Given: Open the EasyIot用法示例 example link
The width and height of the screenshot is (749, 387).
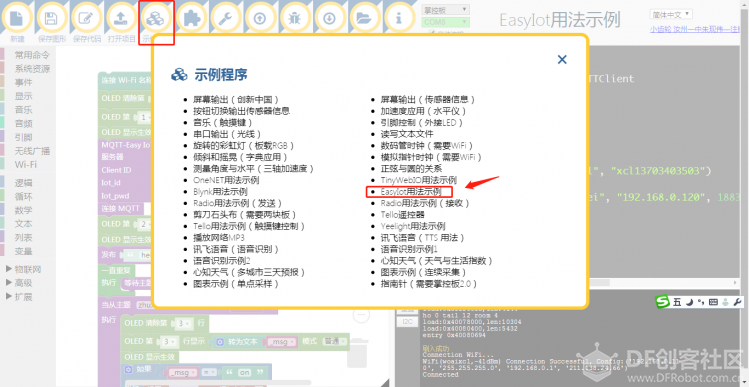Looking at the screenshot, I should click(x=411, y=192).
